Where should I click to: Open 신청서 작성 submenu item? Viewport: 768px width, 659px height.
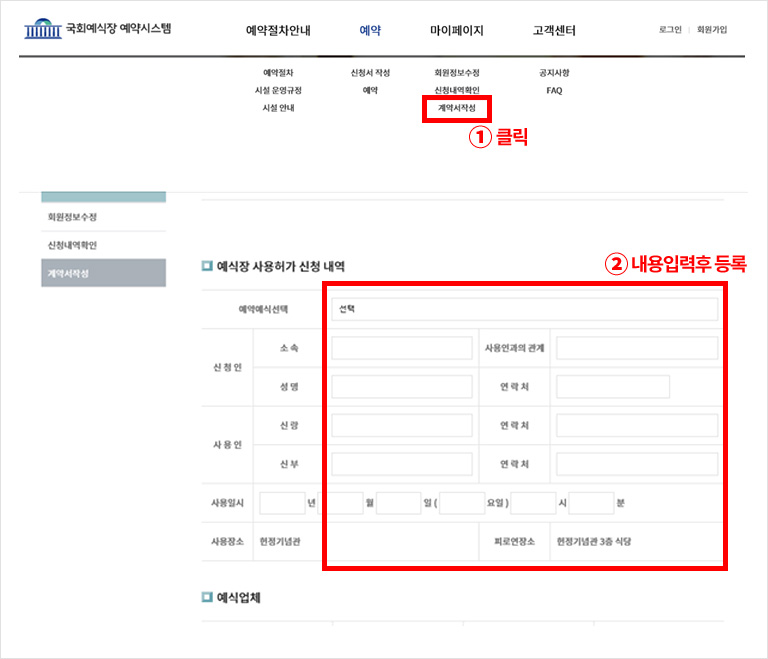pos(370,73)
